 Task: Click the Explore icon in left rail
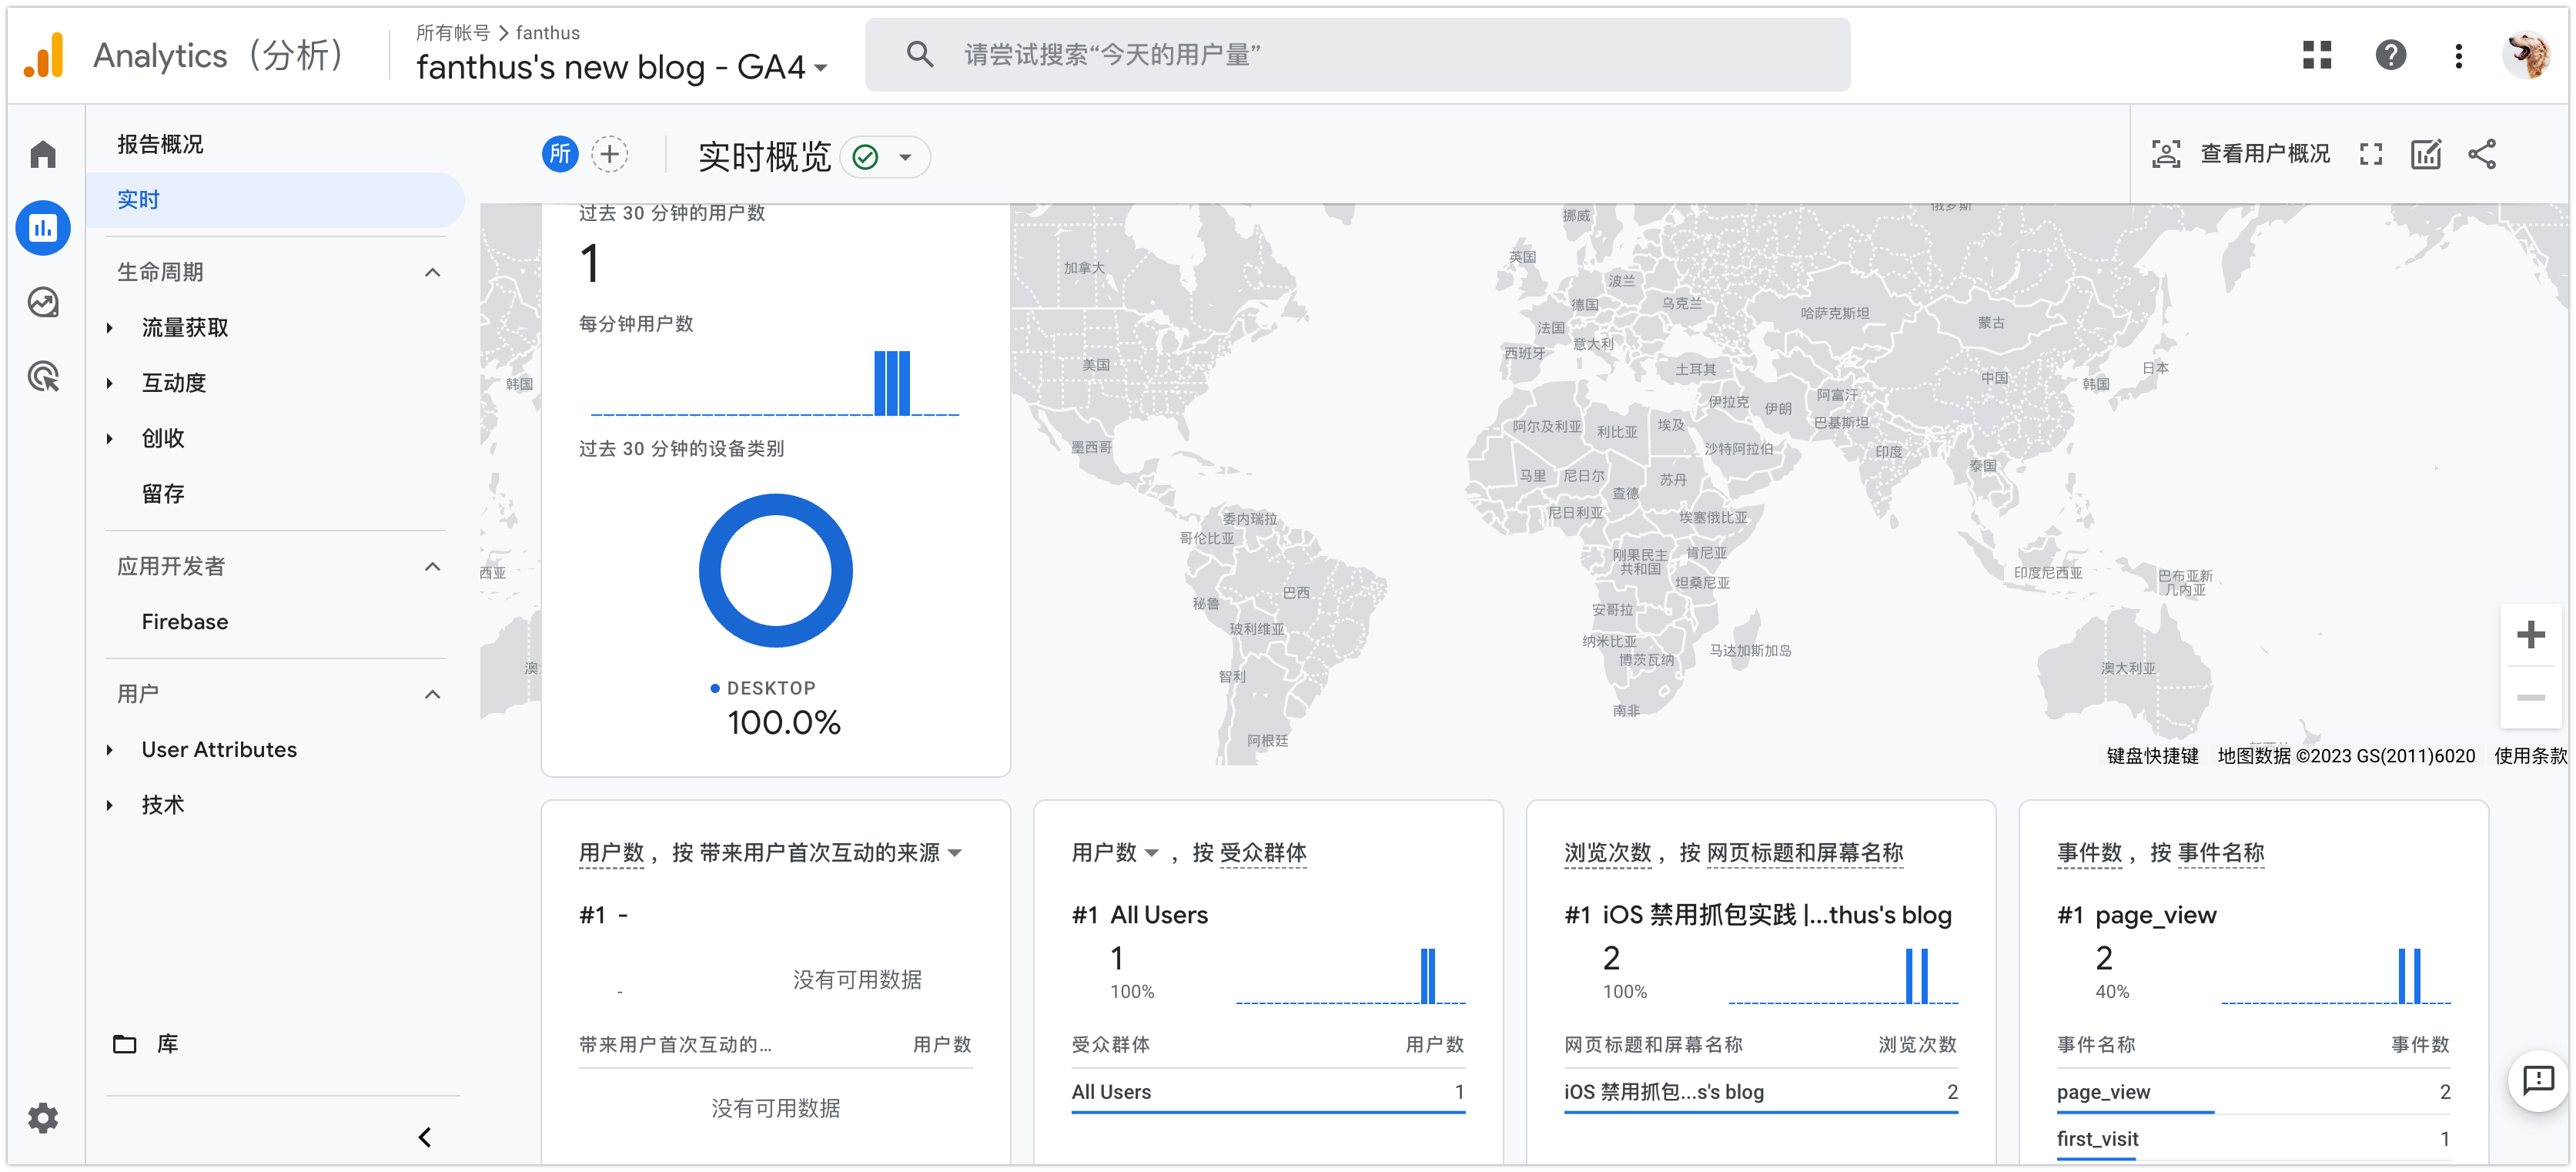43,302
